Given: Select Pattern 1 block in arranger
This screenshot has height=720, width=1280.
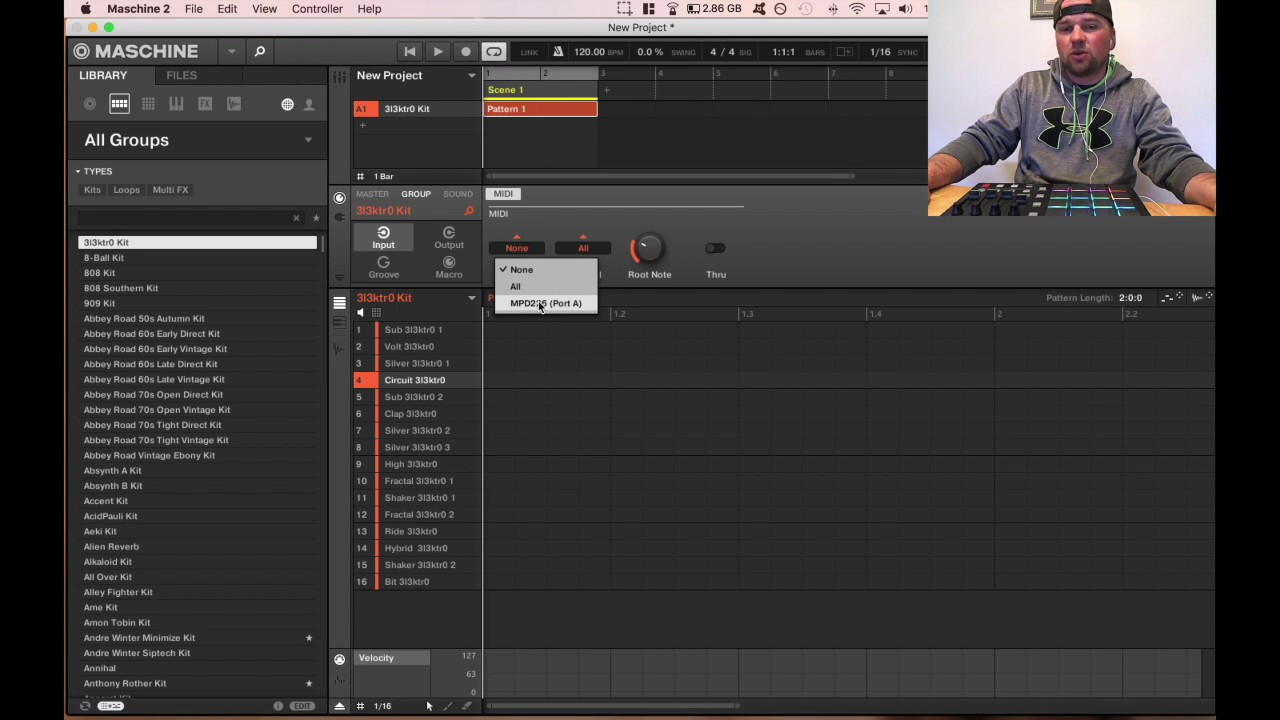Looking at the screenshot, I should [x=540, y=109].
